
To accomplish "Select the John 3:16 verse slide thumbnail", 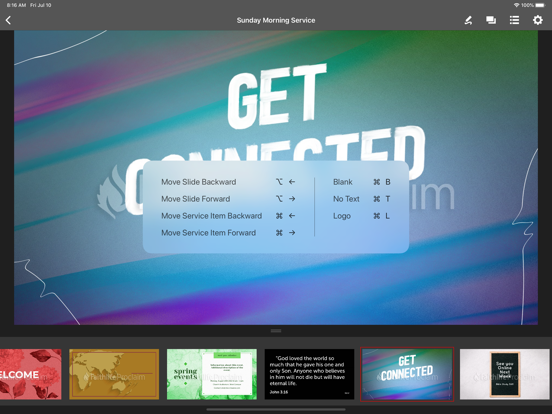I will [309, 374].
